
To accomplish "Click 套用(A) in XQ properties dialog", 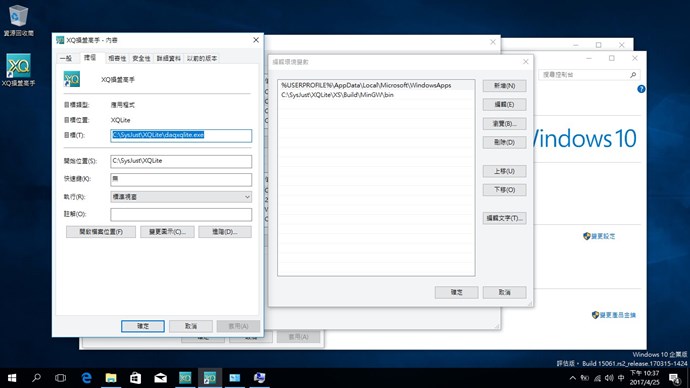I will coord(238,326).
